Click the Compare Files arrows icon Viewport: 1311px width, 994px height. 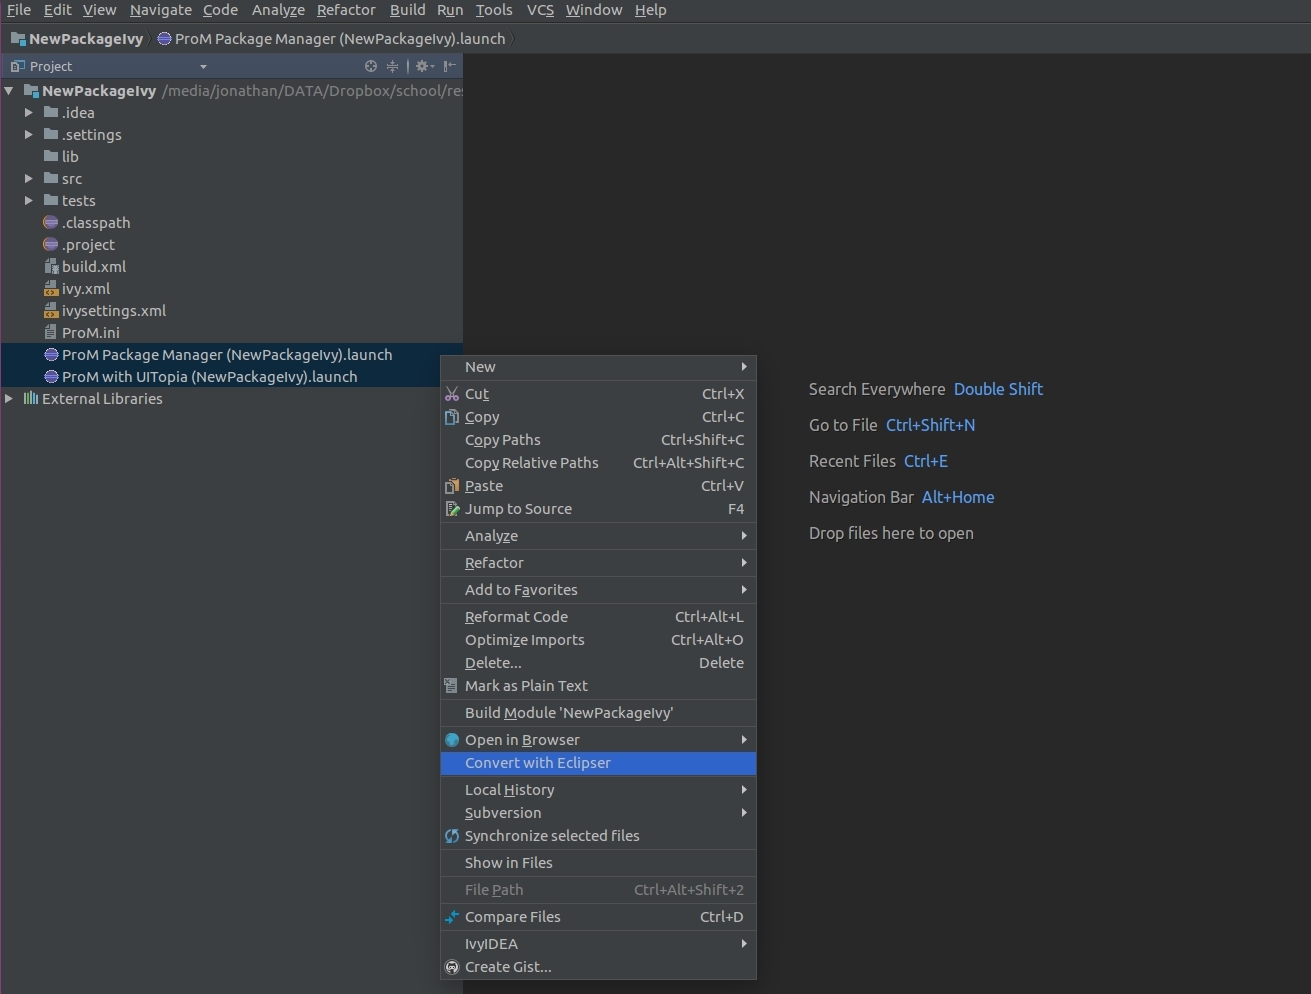[452, 917]
